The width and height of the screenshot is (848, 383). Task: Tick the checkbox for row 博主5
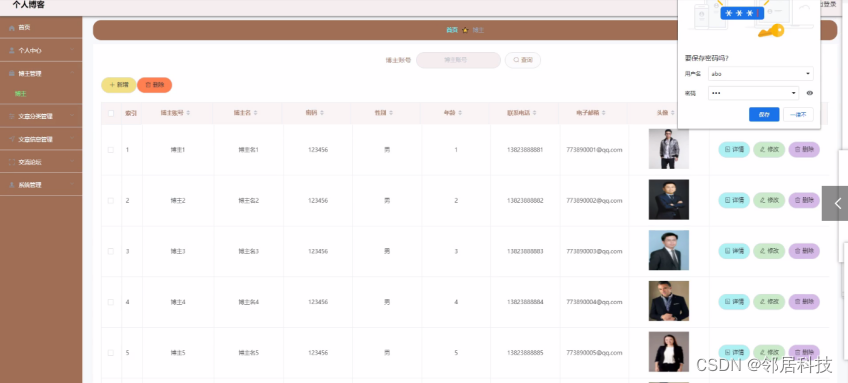tap(111, 353)
